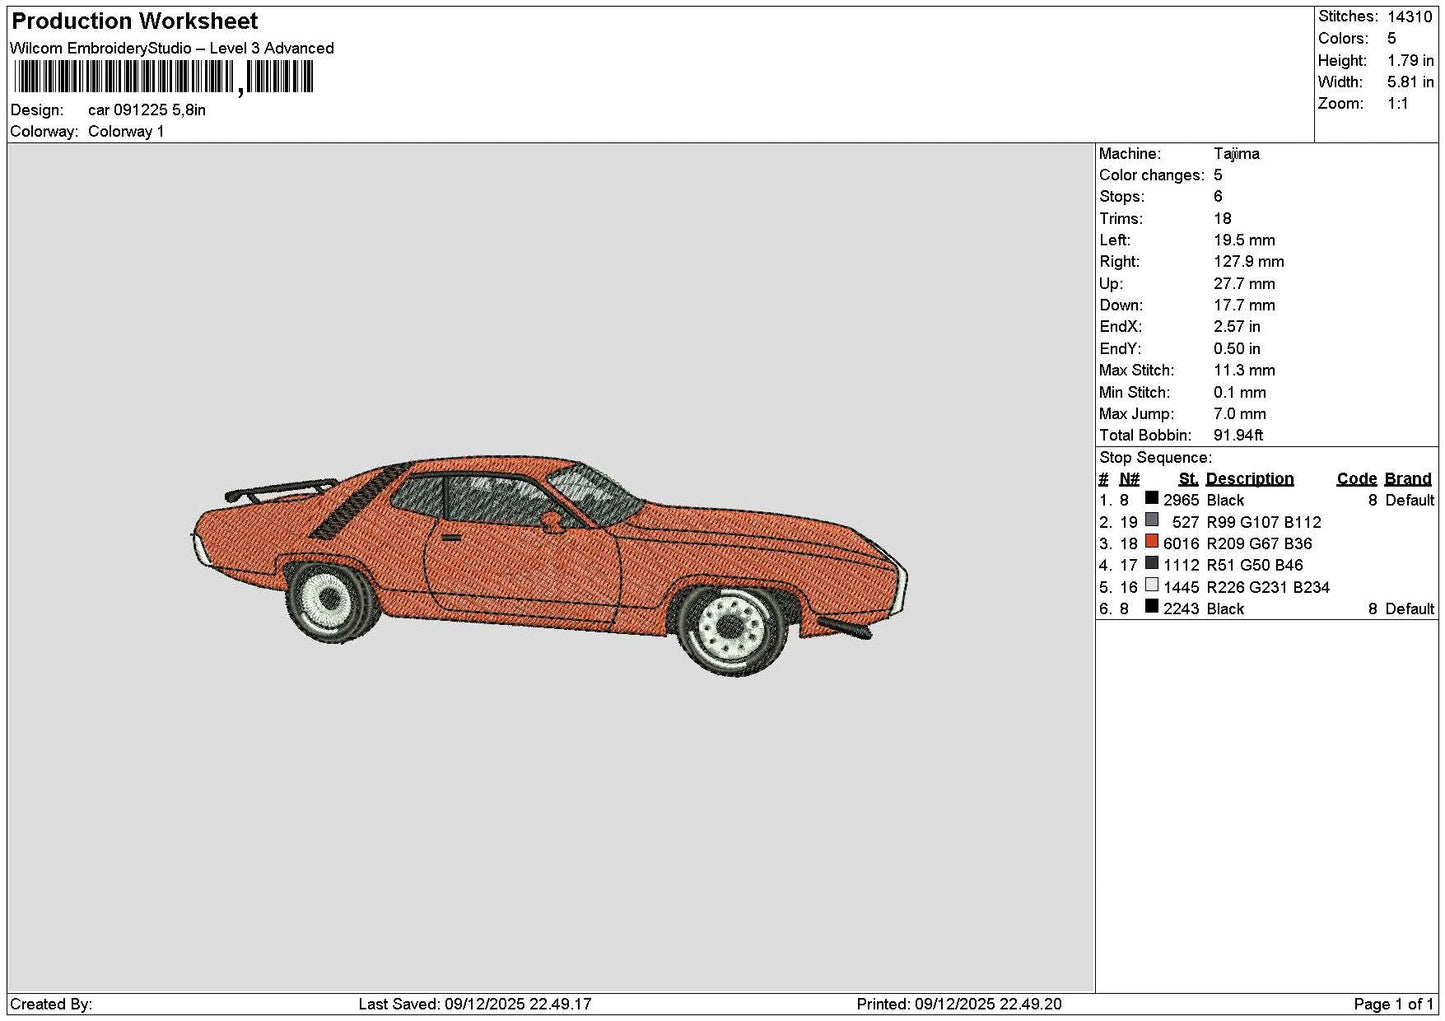1445x1021 pixels.
Task: Click the Min Stitch value 0.1 mm
Action: pos(1240,392)
